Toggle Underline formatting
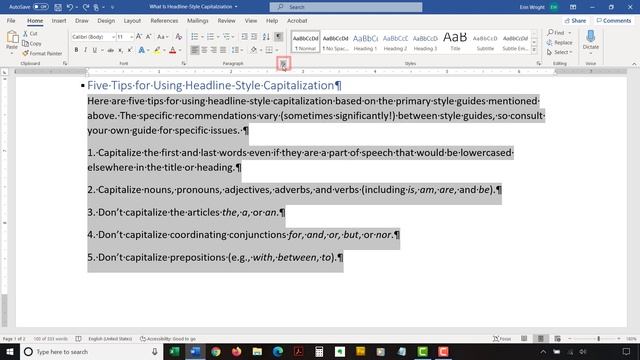 point(95,50)
